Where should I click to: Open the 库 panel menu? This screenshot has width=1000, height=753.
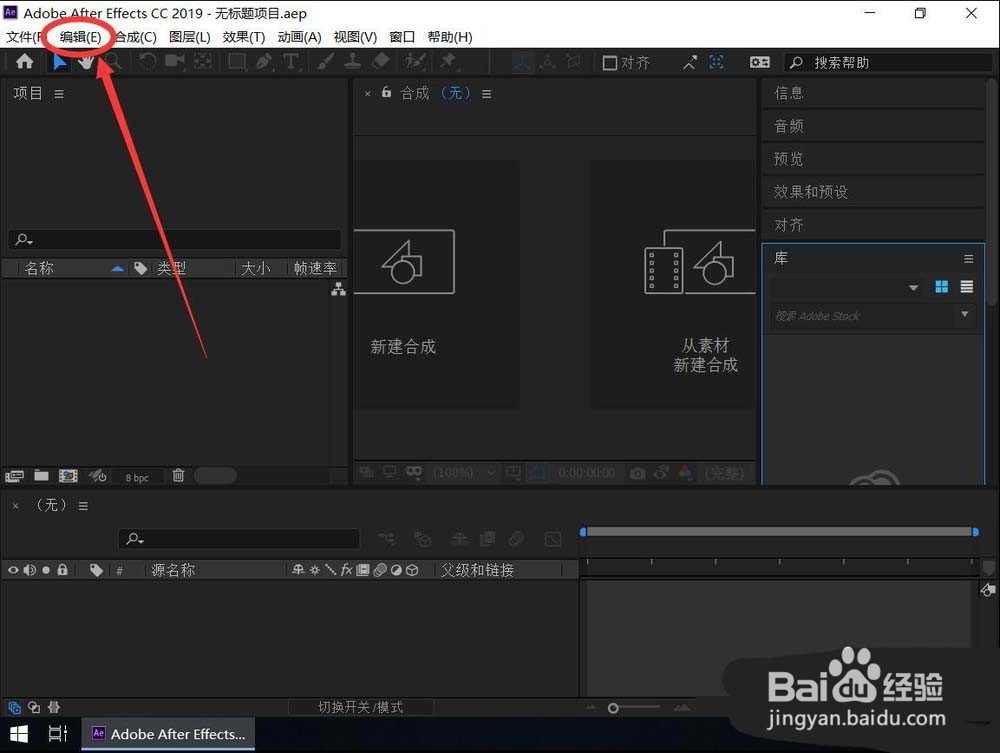pyautogui.click(x=969, y=258)
